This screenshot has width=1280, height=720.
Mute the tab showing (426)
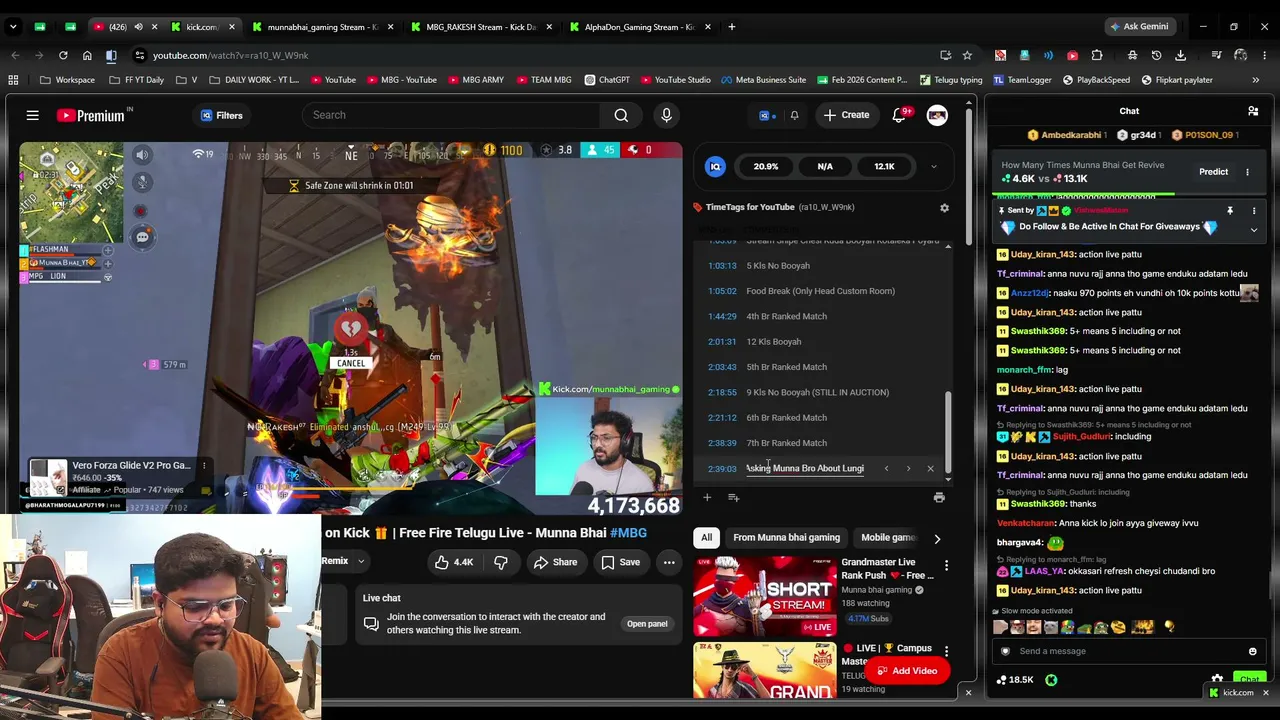coord(138,27)
